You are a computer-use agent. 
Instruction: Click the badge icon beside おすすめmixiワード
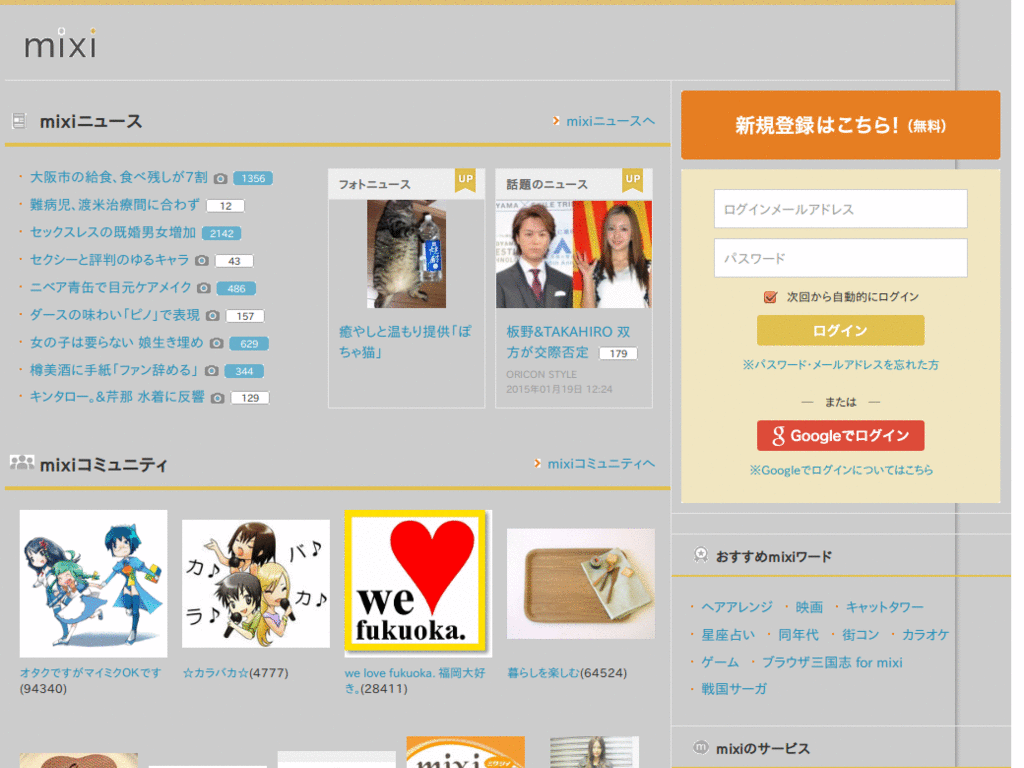click(x=701, y=556)
